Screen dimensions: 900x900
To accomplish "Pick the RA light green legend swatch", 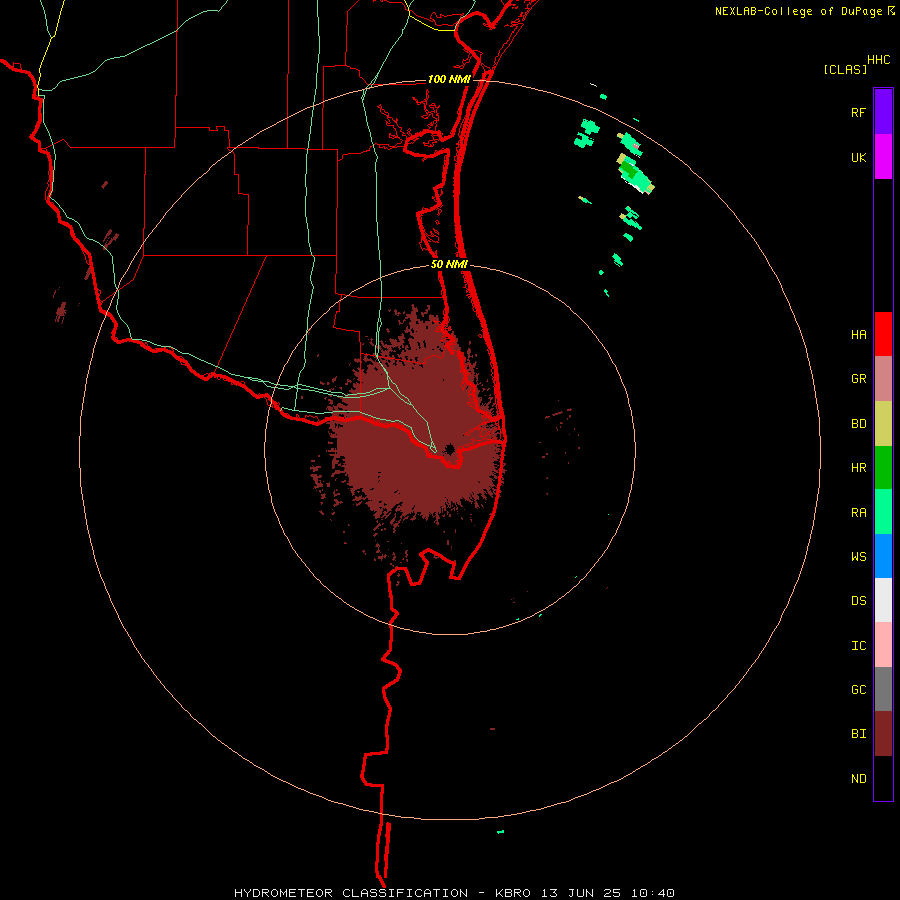I will point(883,512).
